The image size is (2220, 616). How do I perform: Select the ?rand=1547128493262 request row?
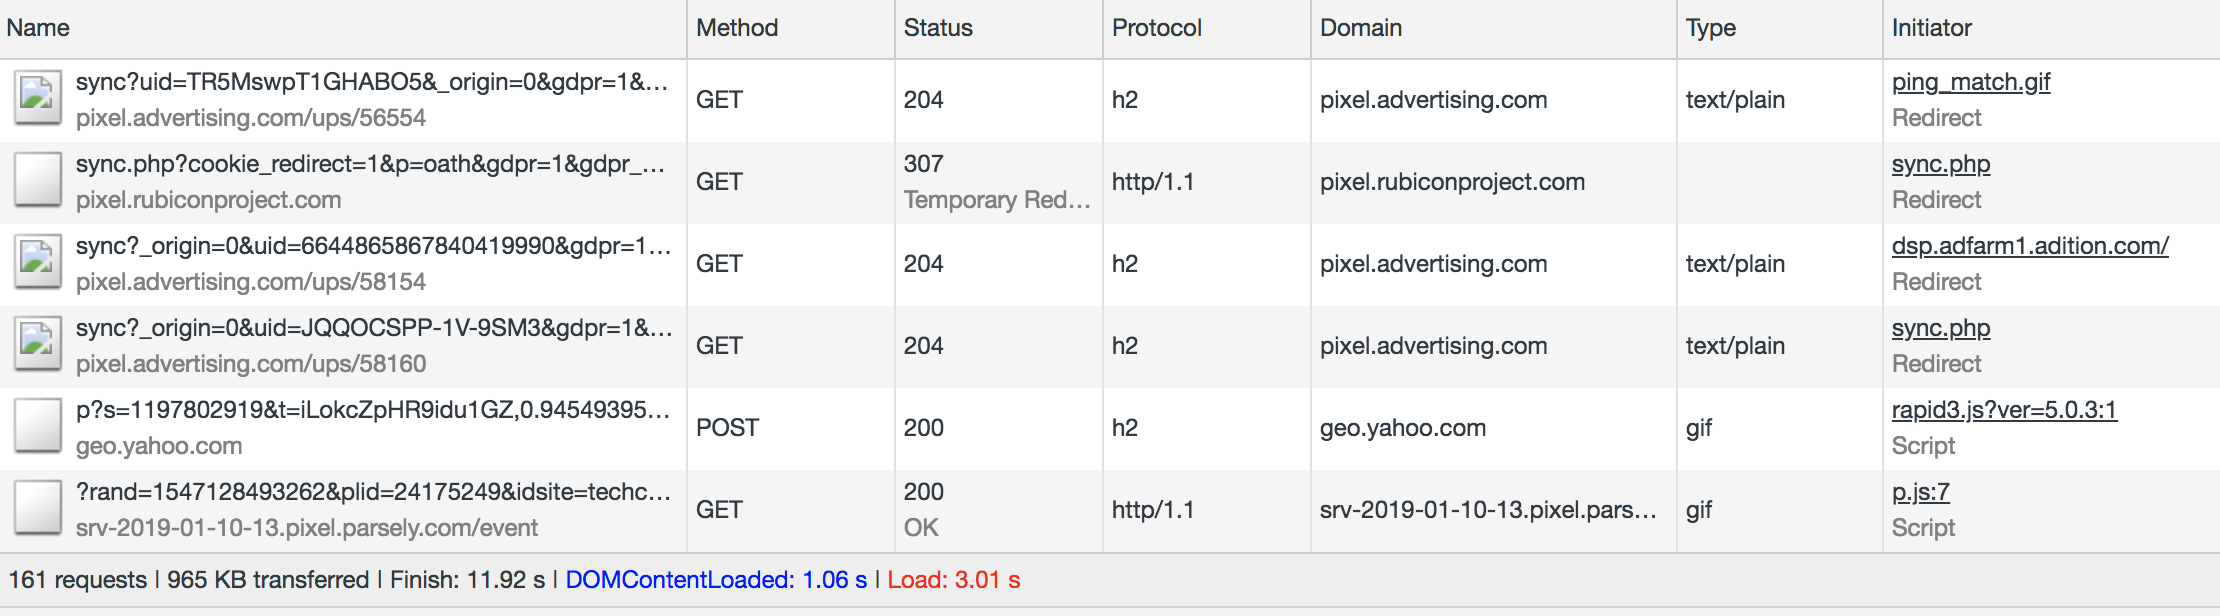pyautogui.click(x=1110, y=510)
